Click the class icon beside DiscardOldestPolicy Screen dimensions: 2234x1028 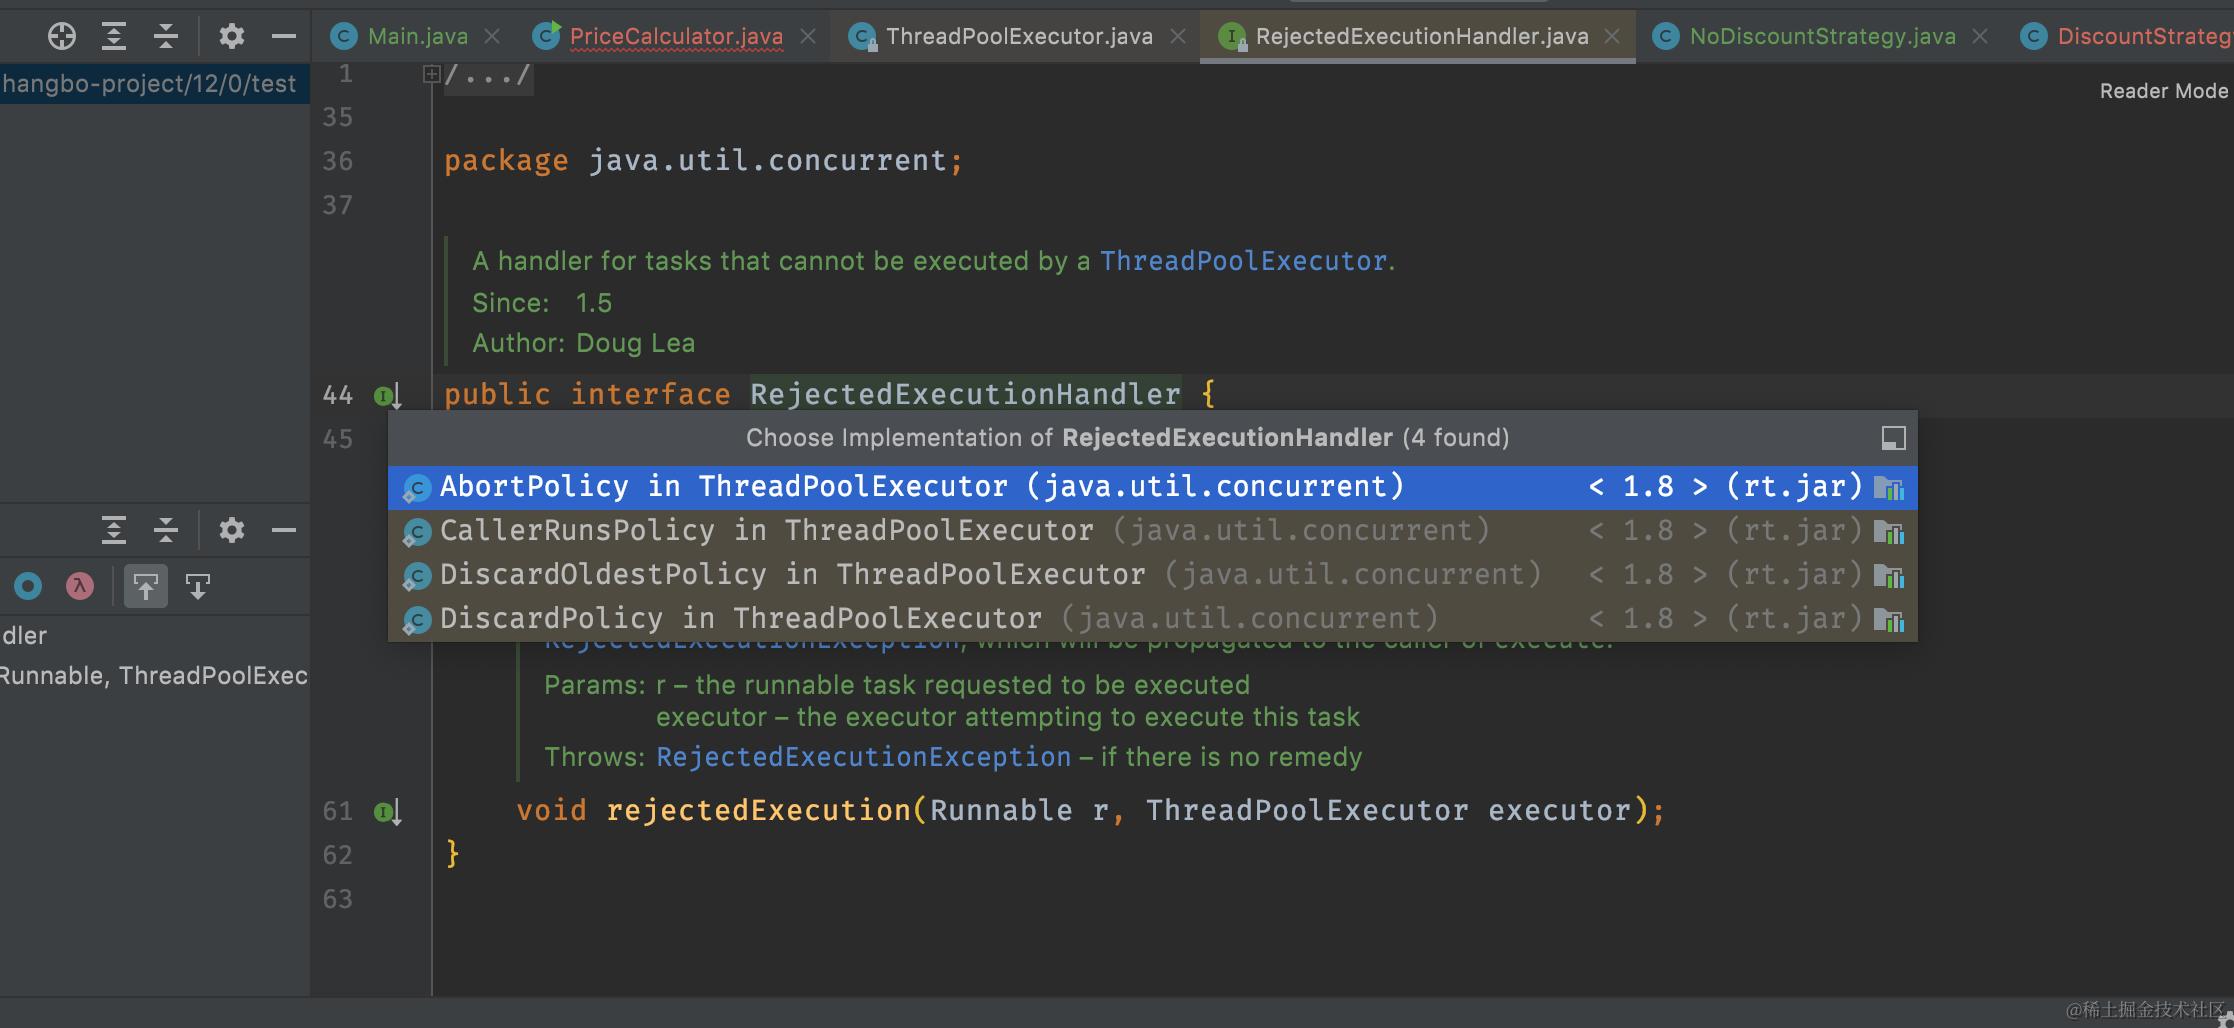[416, 576]
